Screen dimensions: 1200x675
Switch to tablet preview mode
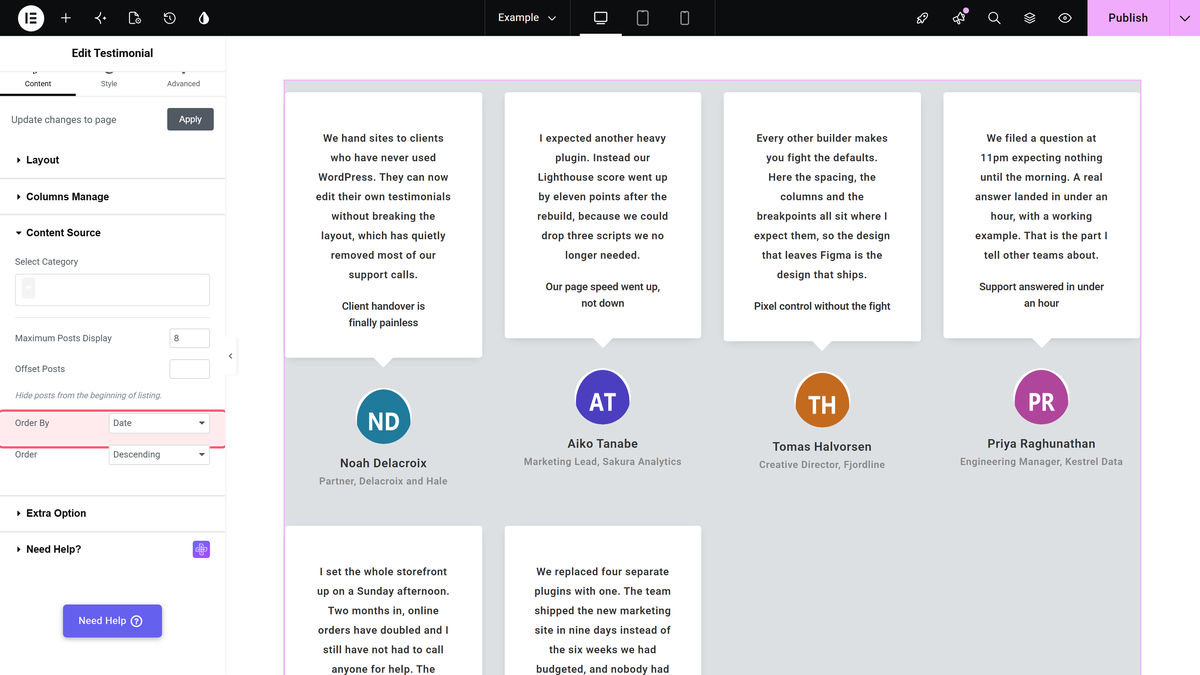pos(643,18)
